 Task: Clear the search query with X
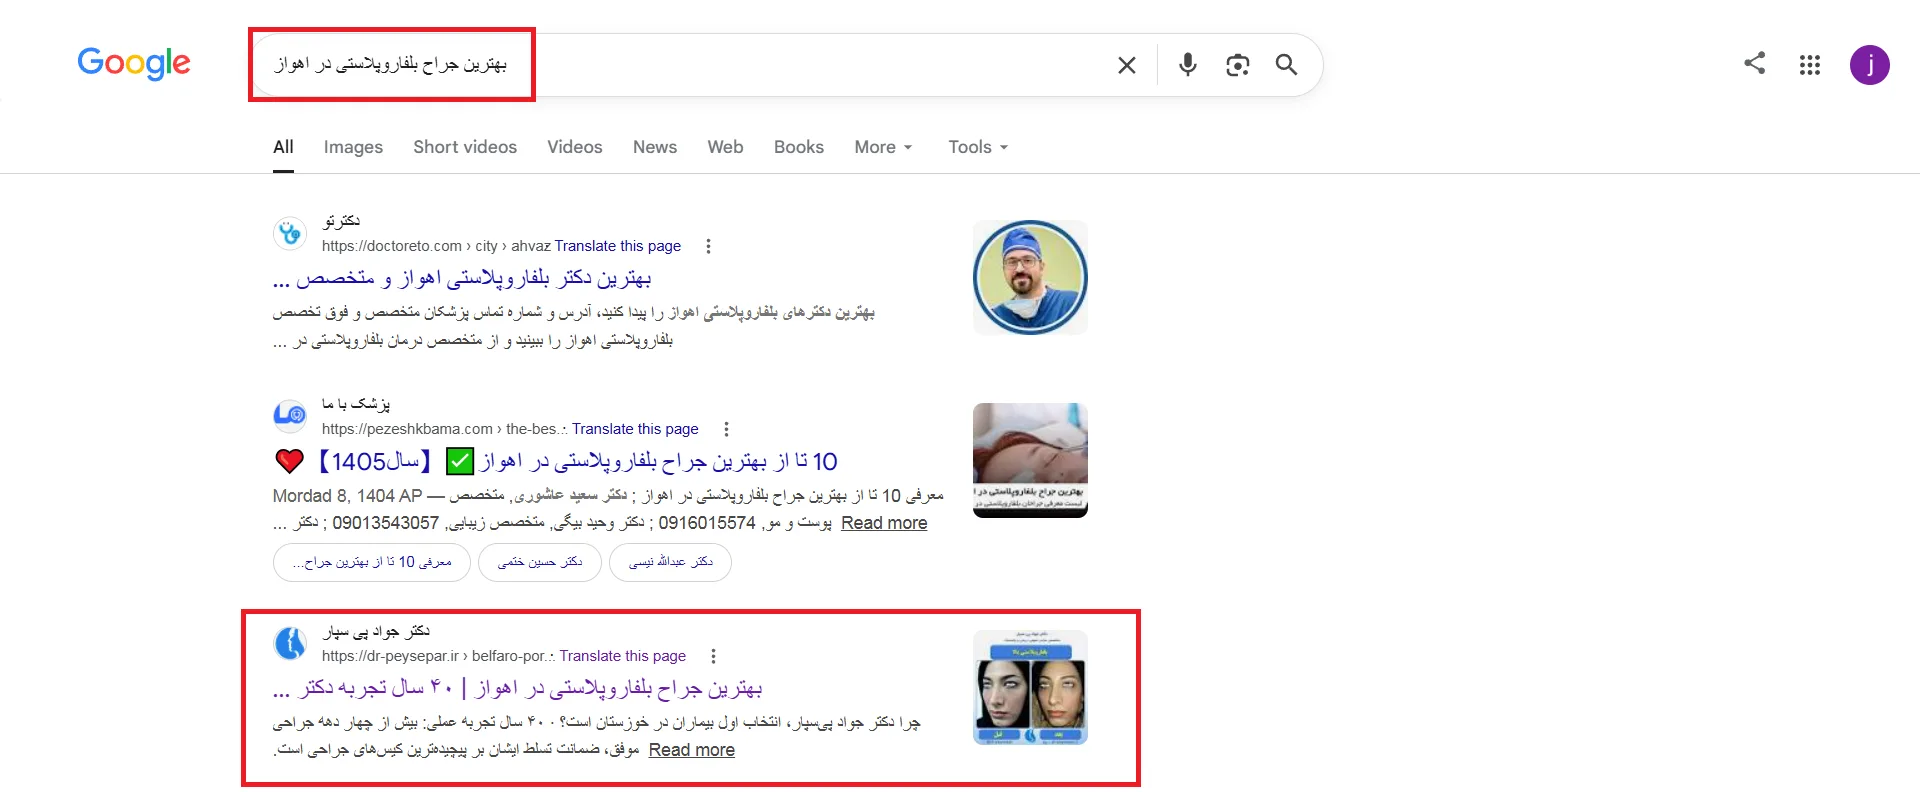click(x=1126, y=65)
